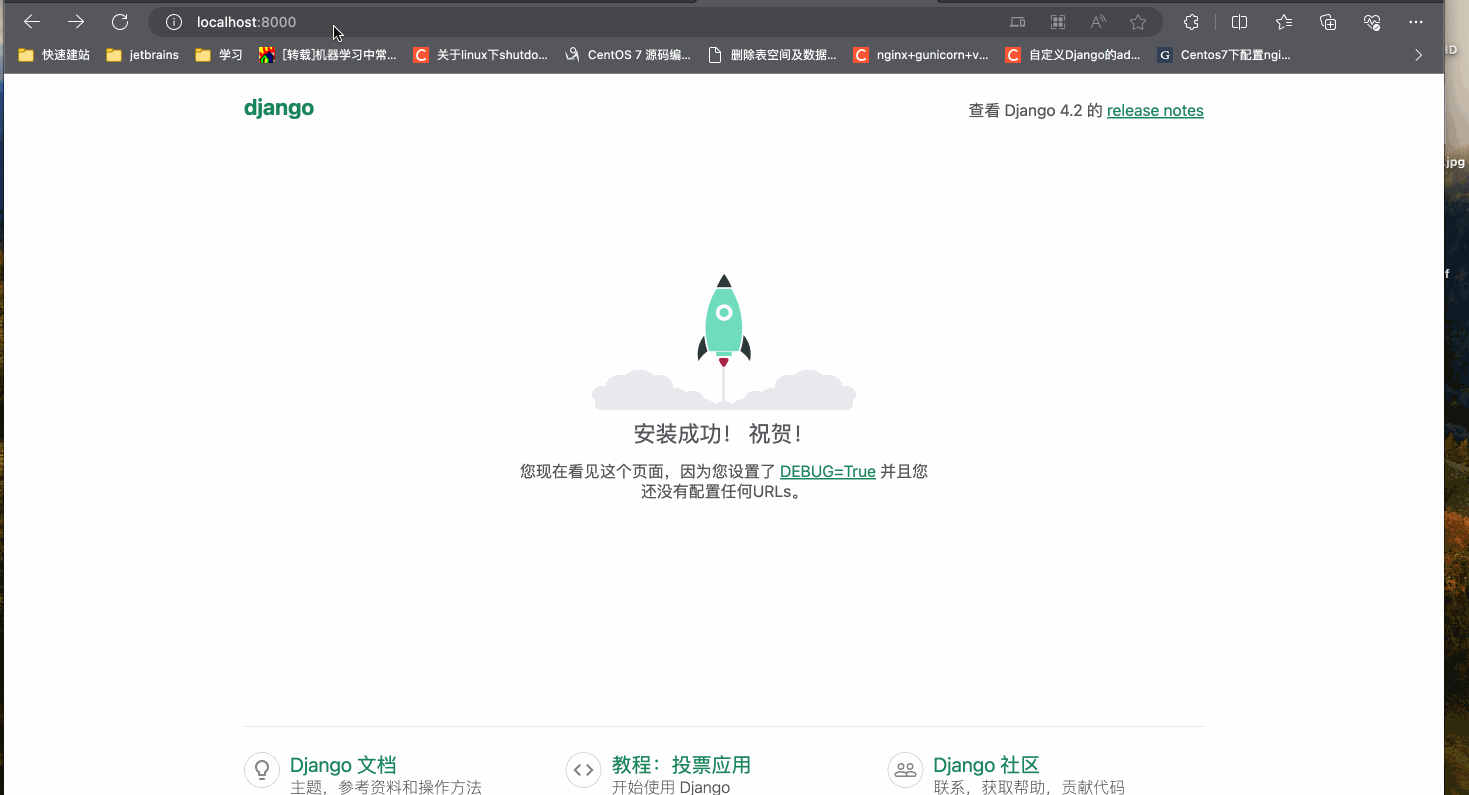
Task: Open Browser essentials heart icon
Action: coord(1372,22)
